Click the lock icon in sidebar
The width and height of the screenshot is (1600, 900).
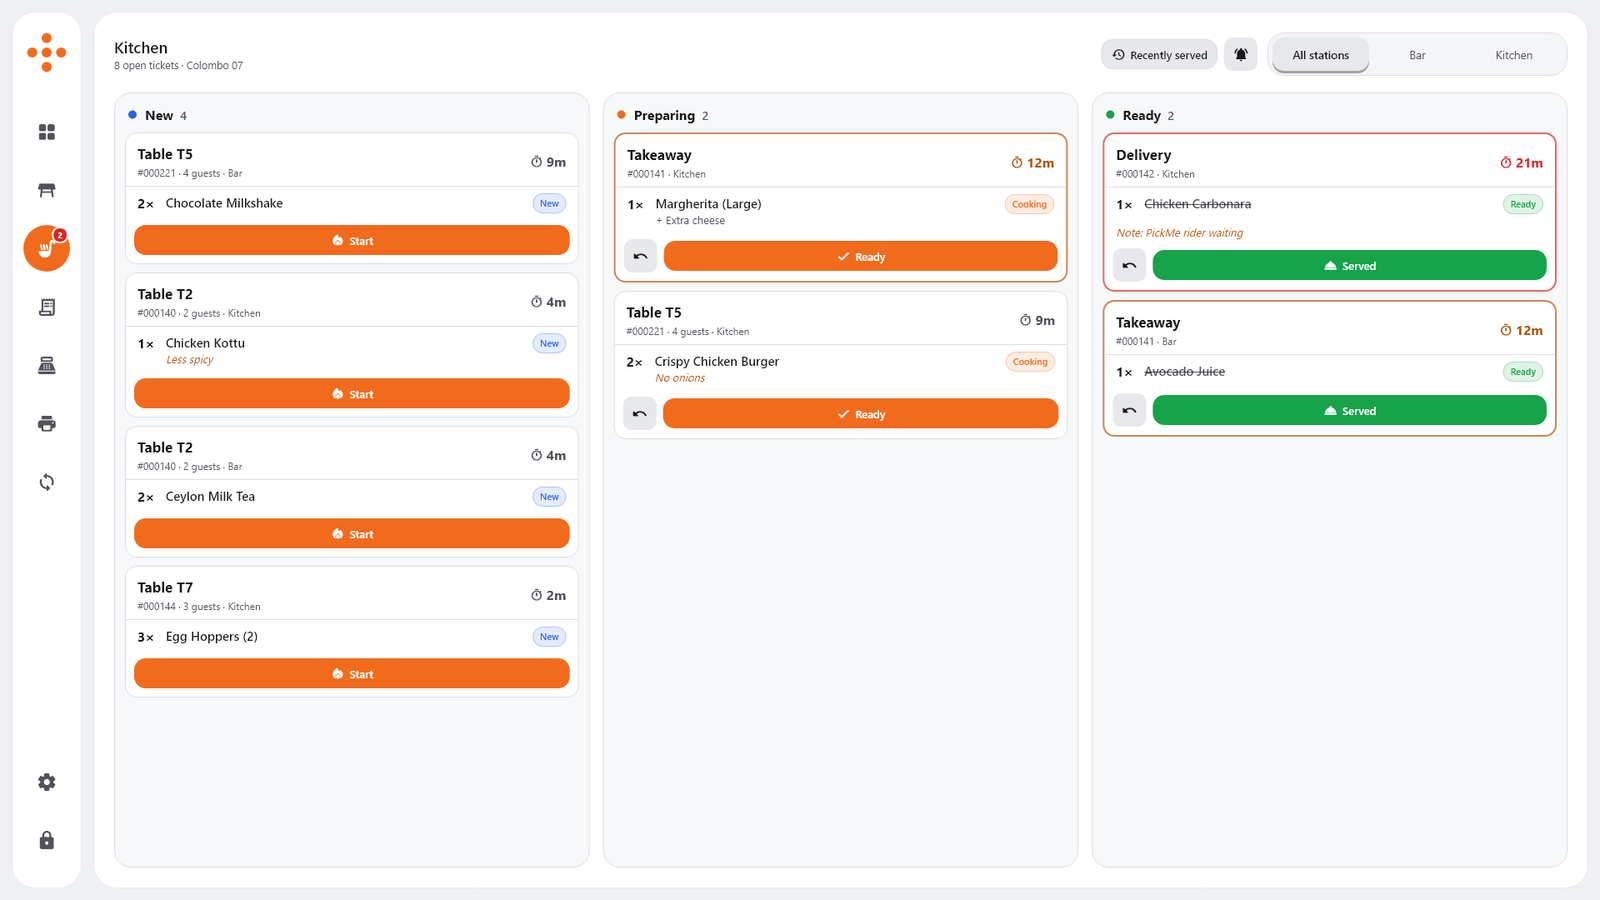tap(46, 840)
